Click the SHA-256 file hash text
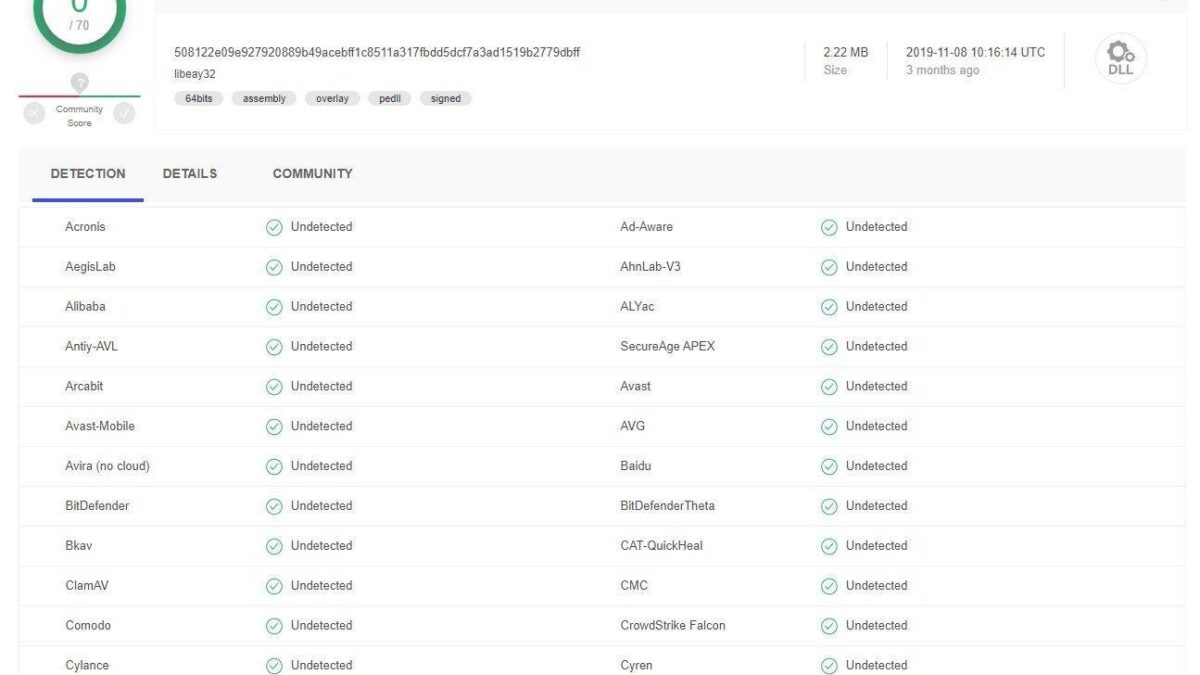The height and width of the screenshot is (675, 1200). pyautogui.click(x=377, y=52)
